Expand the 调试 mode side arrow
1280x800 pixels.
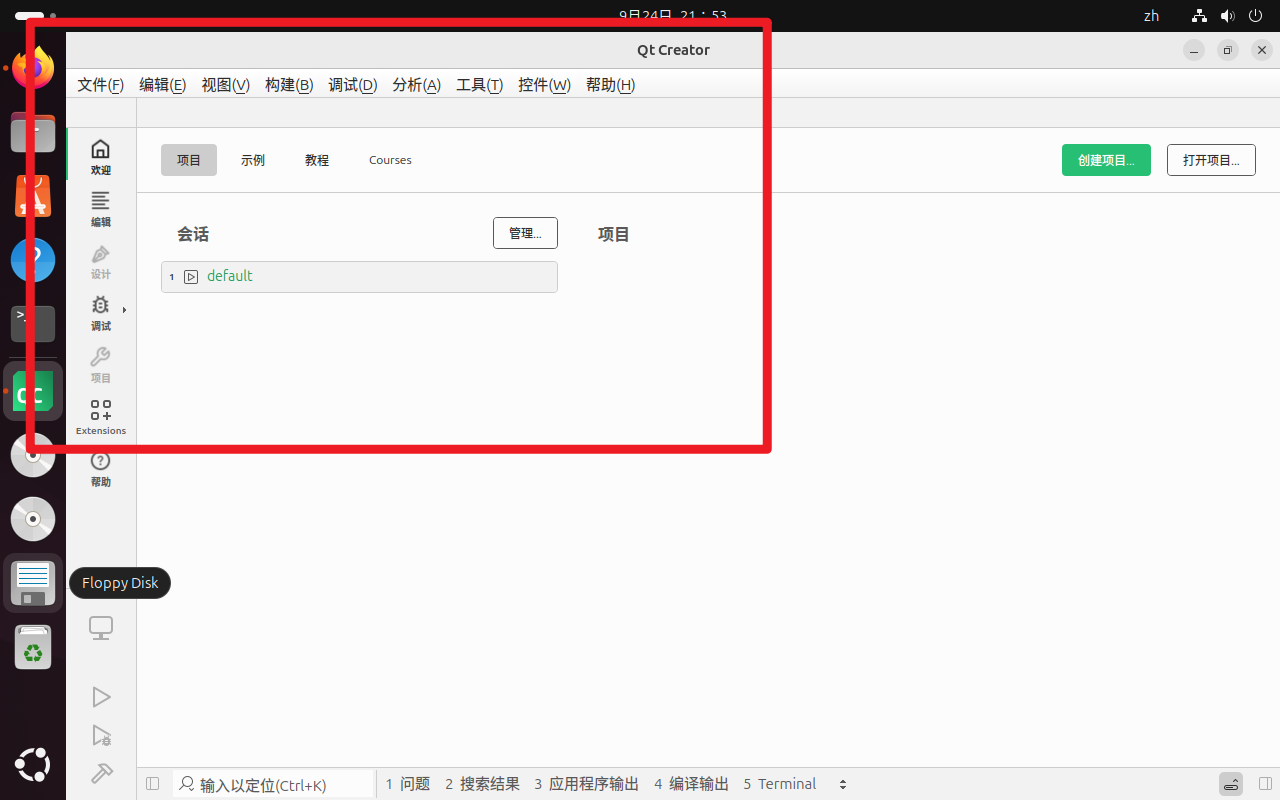[124, 310]
